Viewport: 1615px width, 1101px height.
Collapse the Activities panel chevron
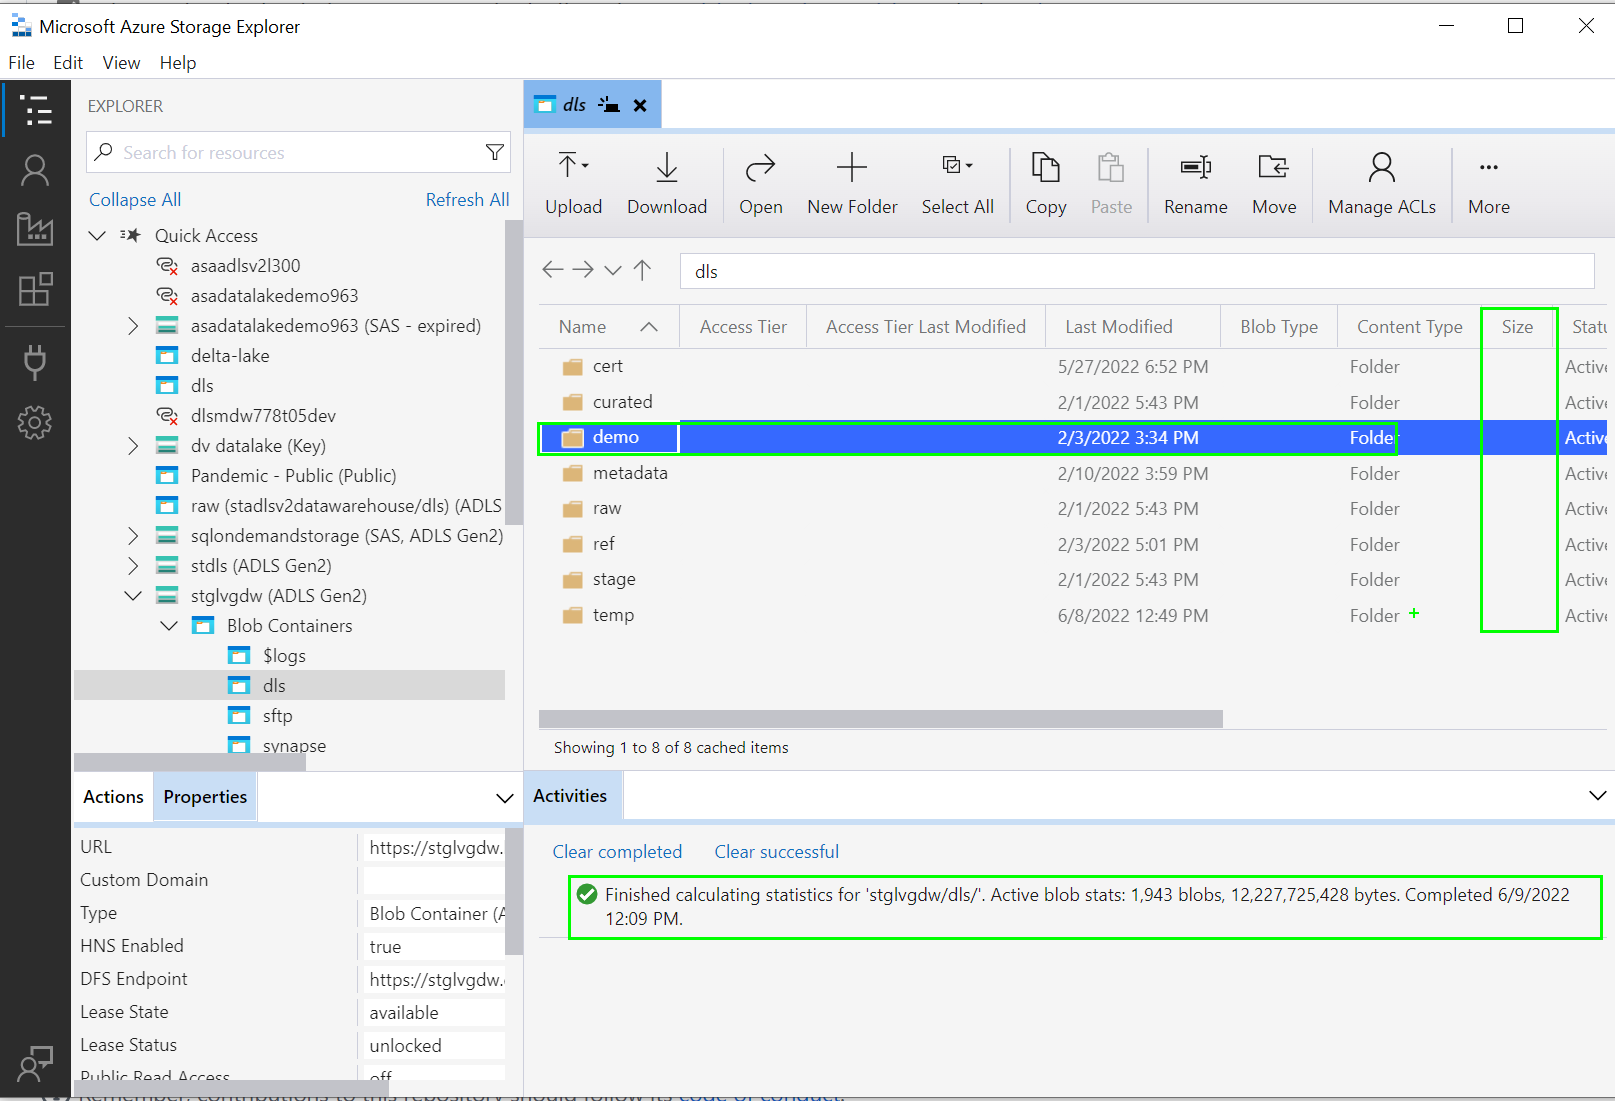[x=1597, y=796]
